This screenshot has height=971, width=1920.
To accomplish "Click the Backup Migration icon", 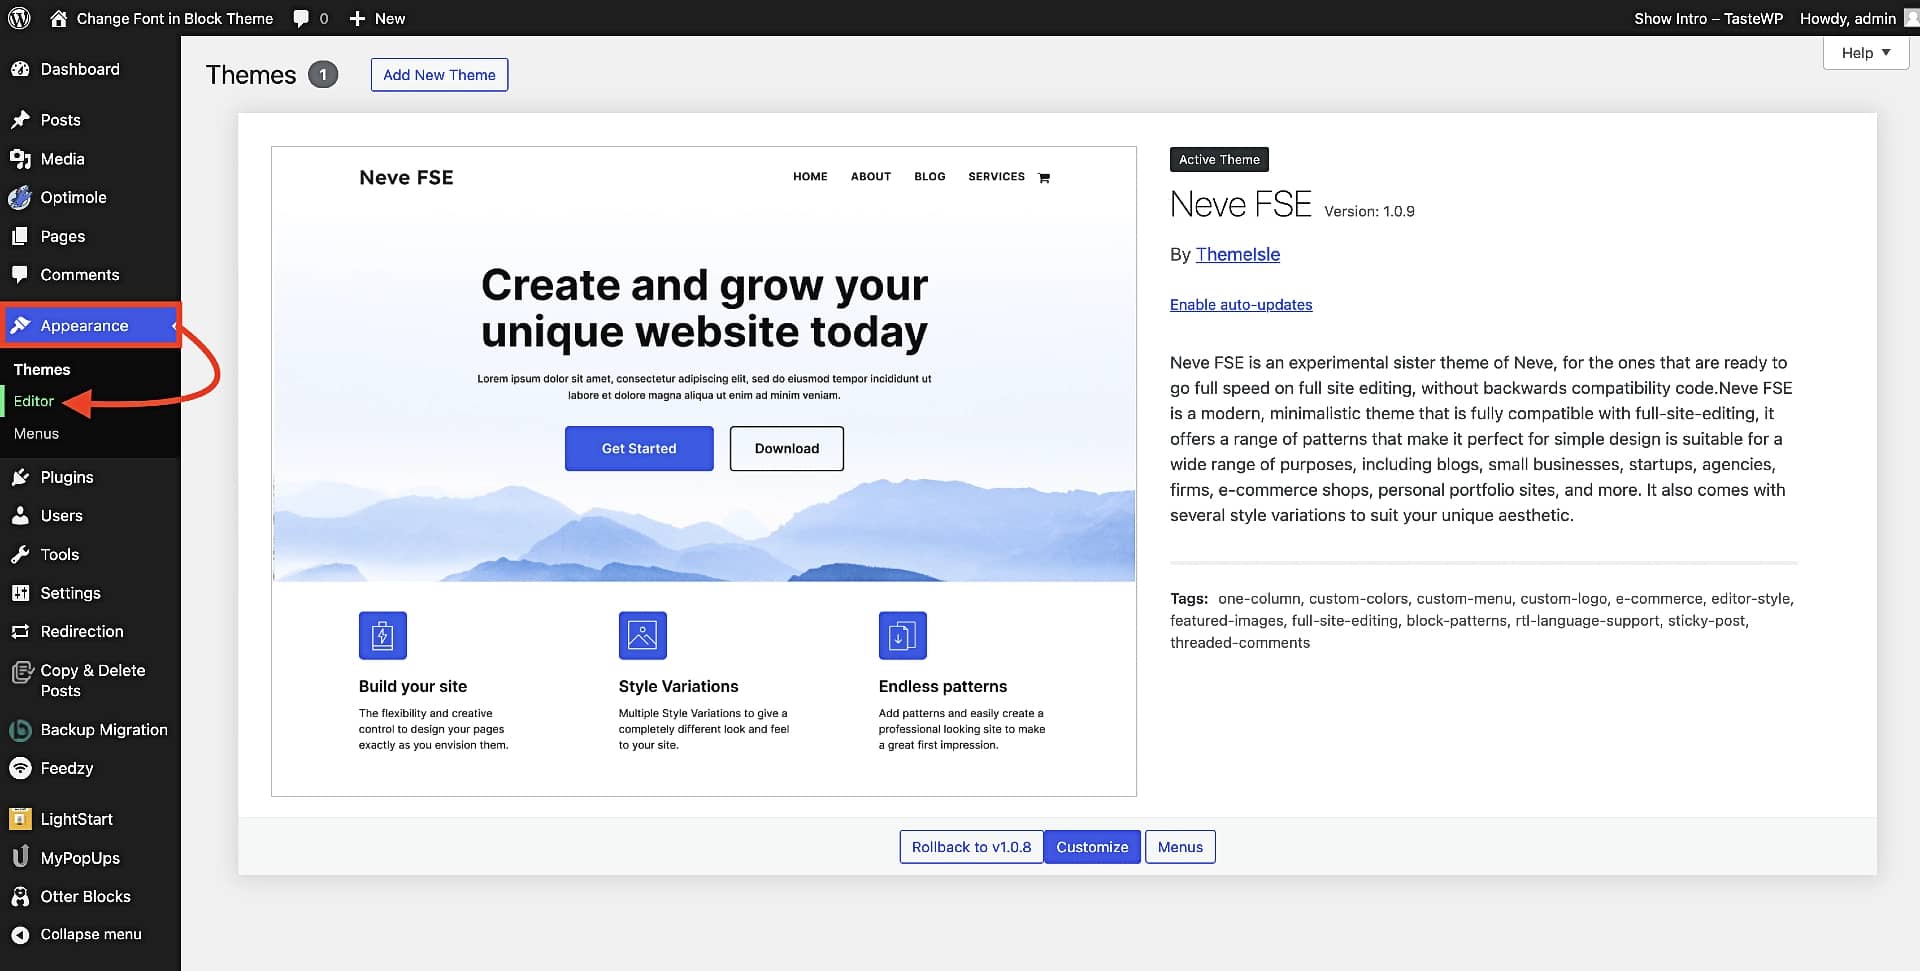I will click(20, 730).
